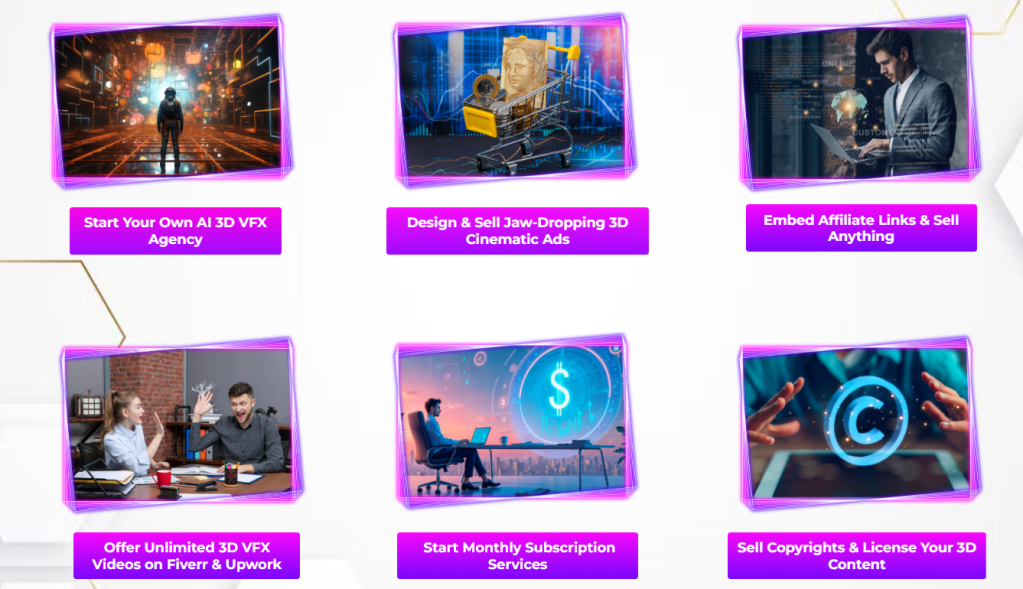1023x589 pixels.
Task: Click 'Start Monthly Subscription Services' button
Action: (x=517, y=556)
